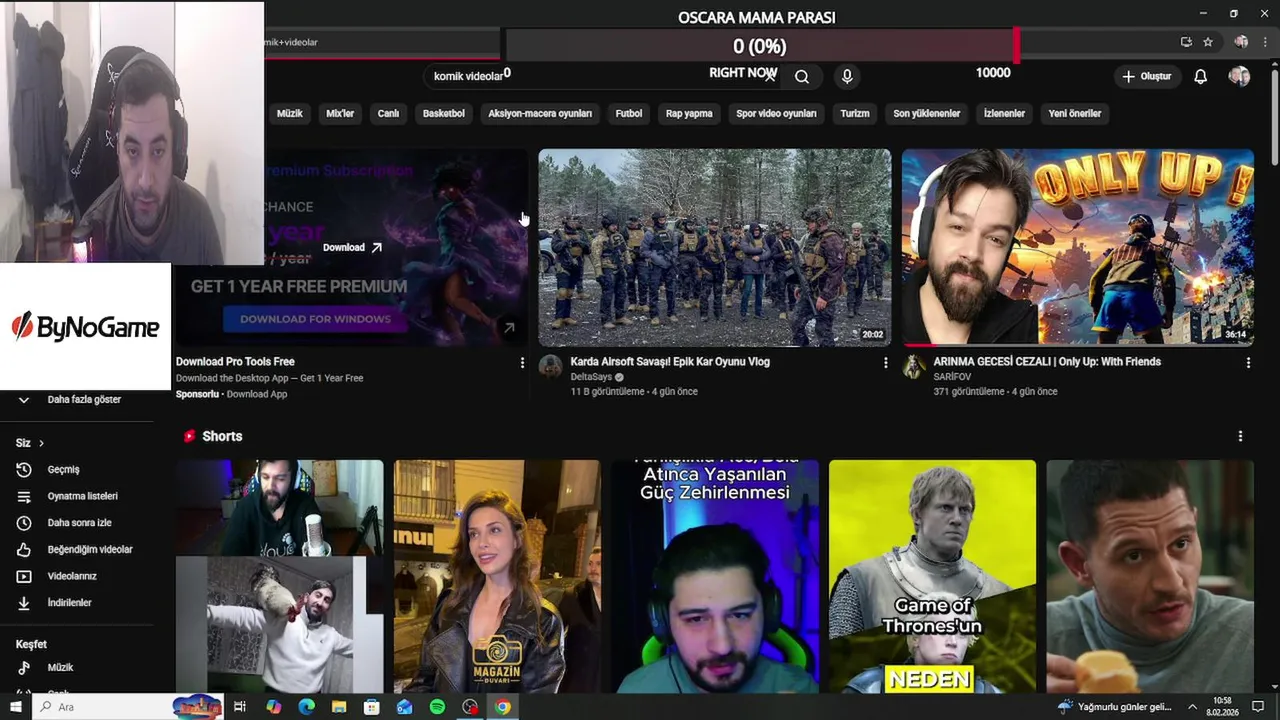Open the Karda Airsoft Savaşı video title
Screen dimensions: 1280x720
[x=670, y=361]
